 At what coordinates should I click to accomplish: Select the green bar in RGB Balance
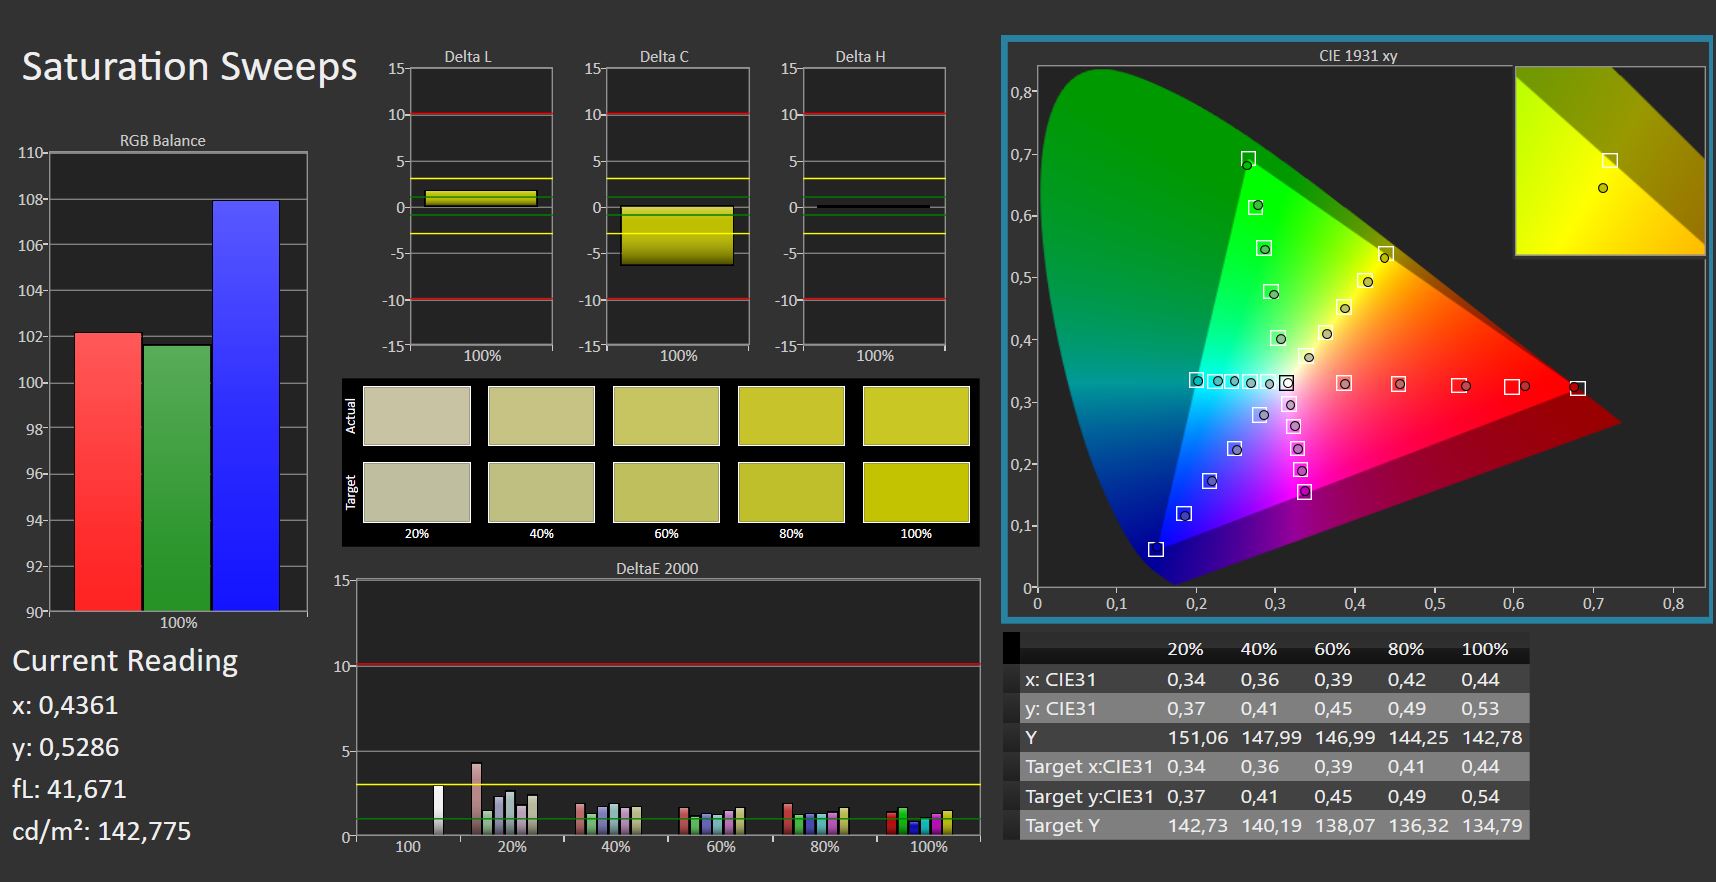pos(177,477)
